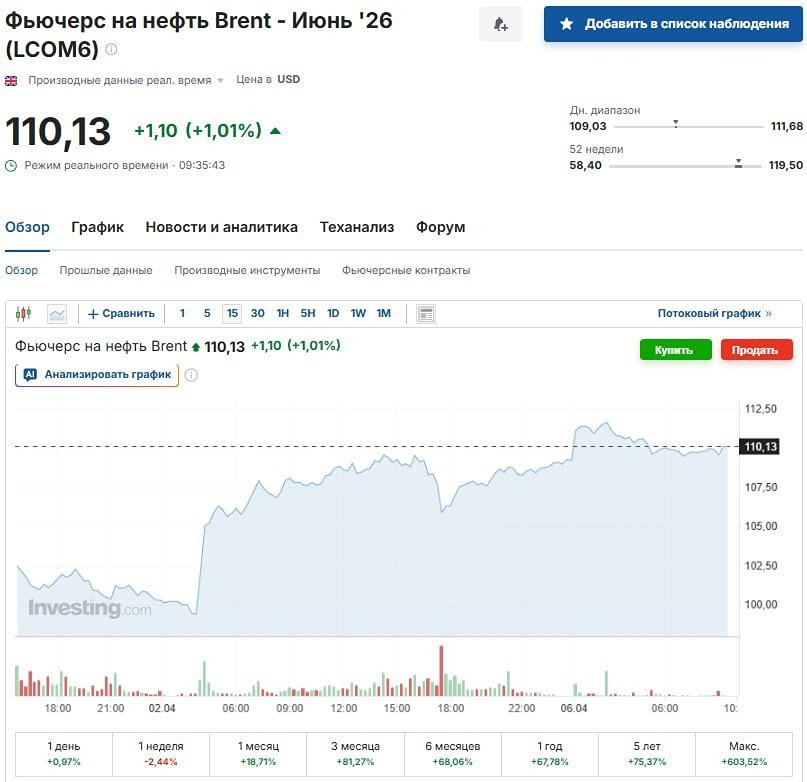
Task: Click the info icon next to LCOM6
Action: [x=110, y=49]
